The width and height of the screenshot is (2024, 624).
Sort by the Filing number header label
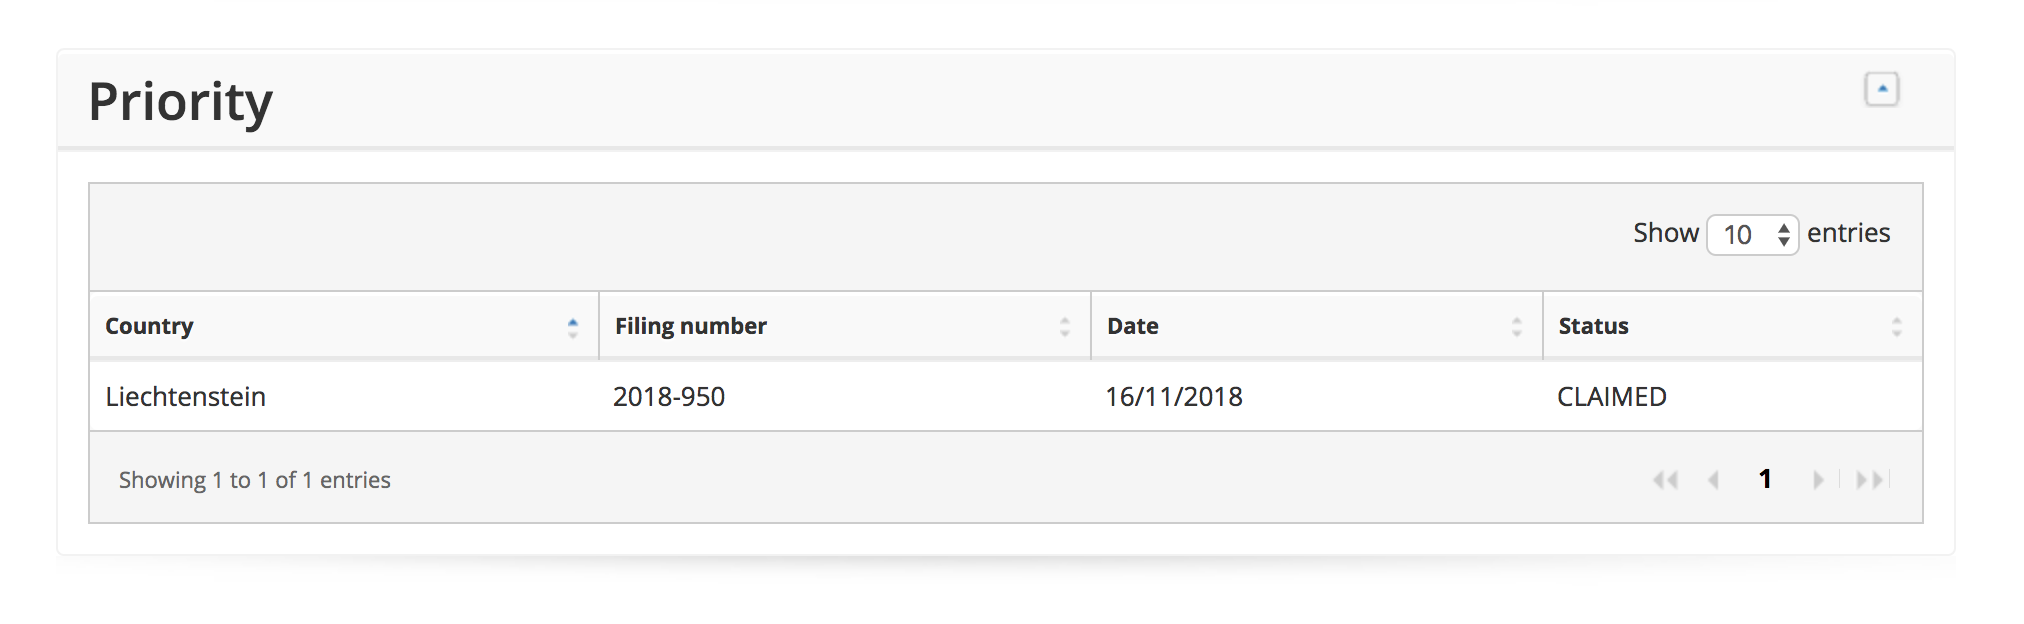(690, 326)
